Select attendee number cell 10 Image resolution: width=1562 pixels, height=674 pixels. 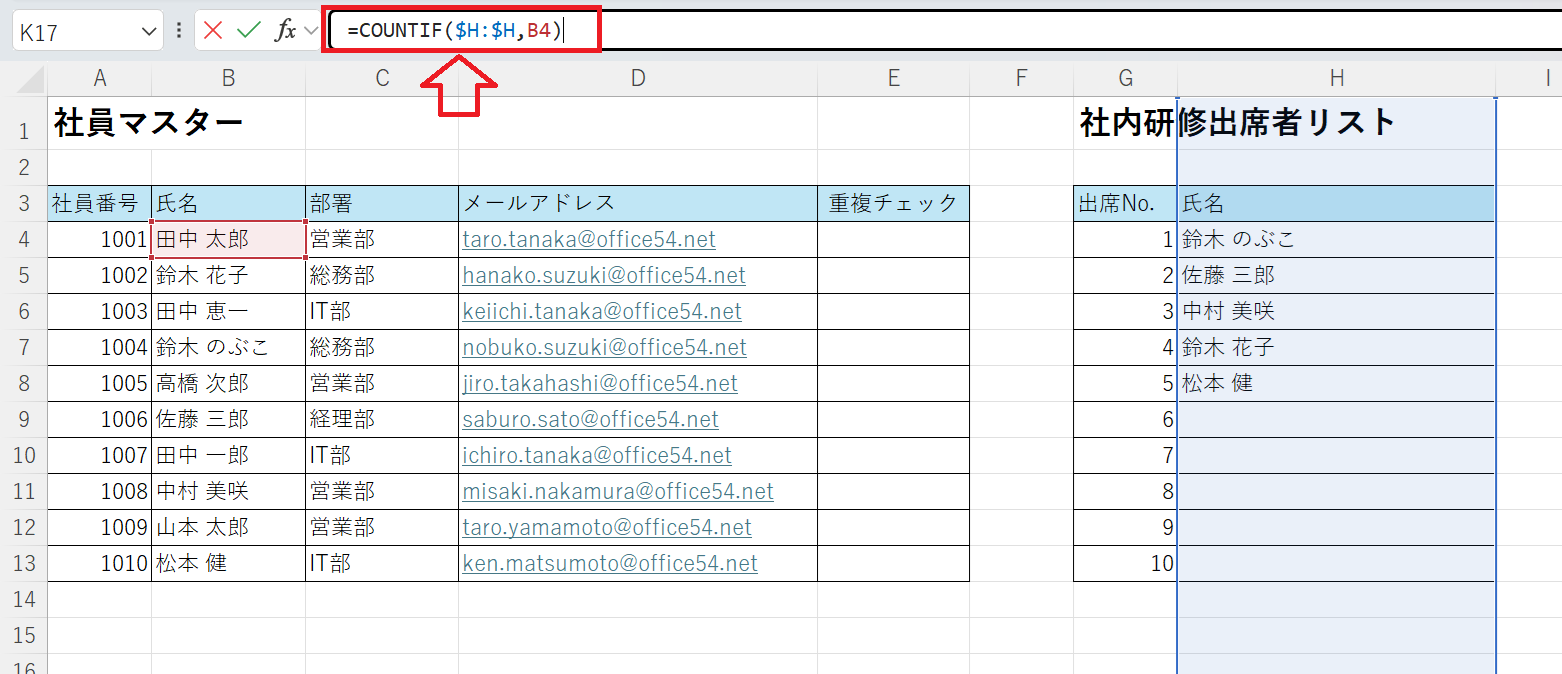(x=1126, y=563)
